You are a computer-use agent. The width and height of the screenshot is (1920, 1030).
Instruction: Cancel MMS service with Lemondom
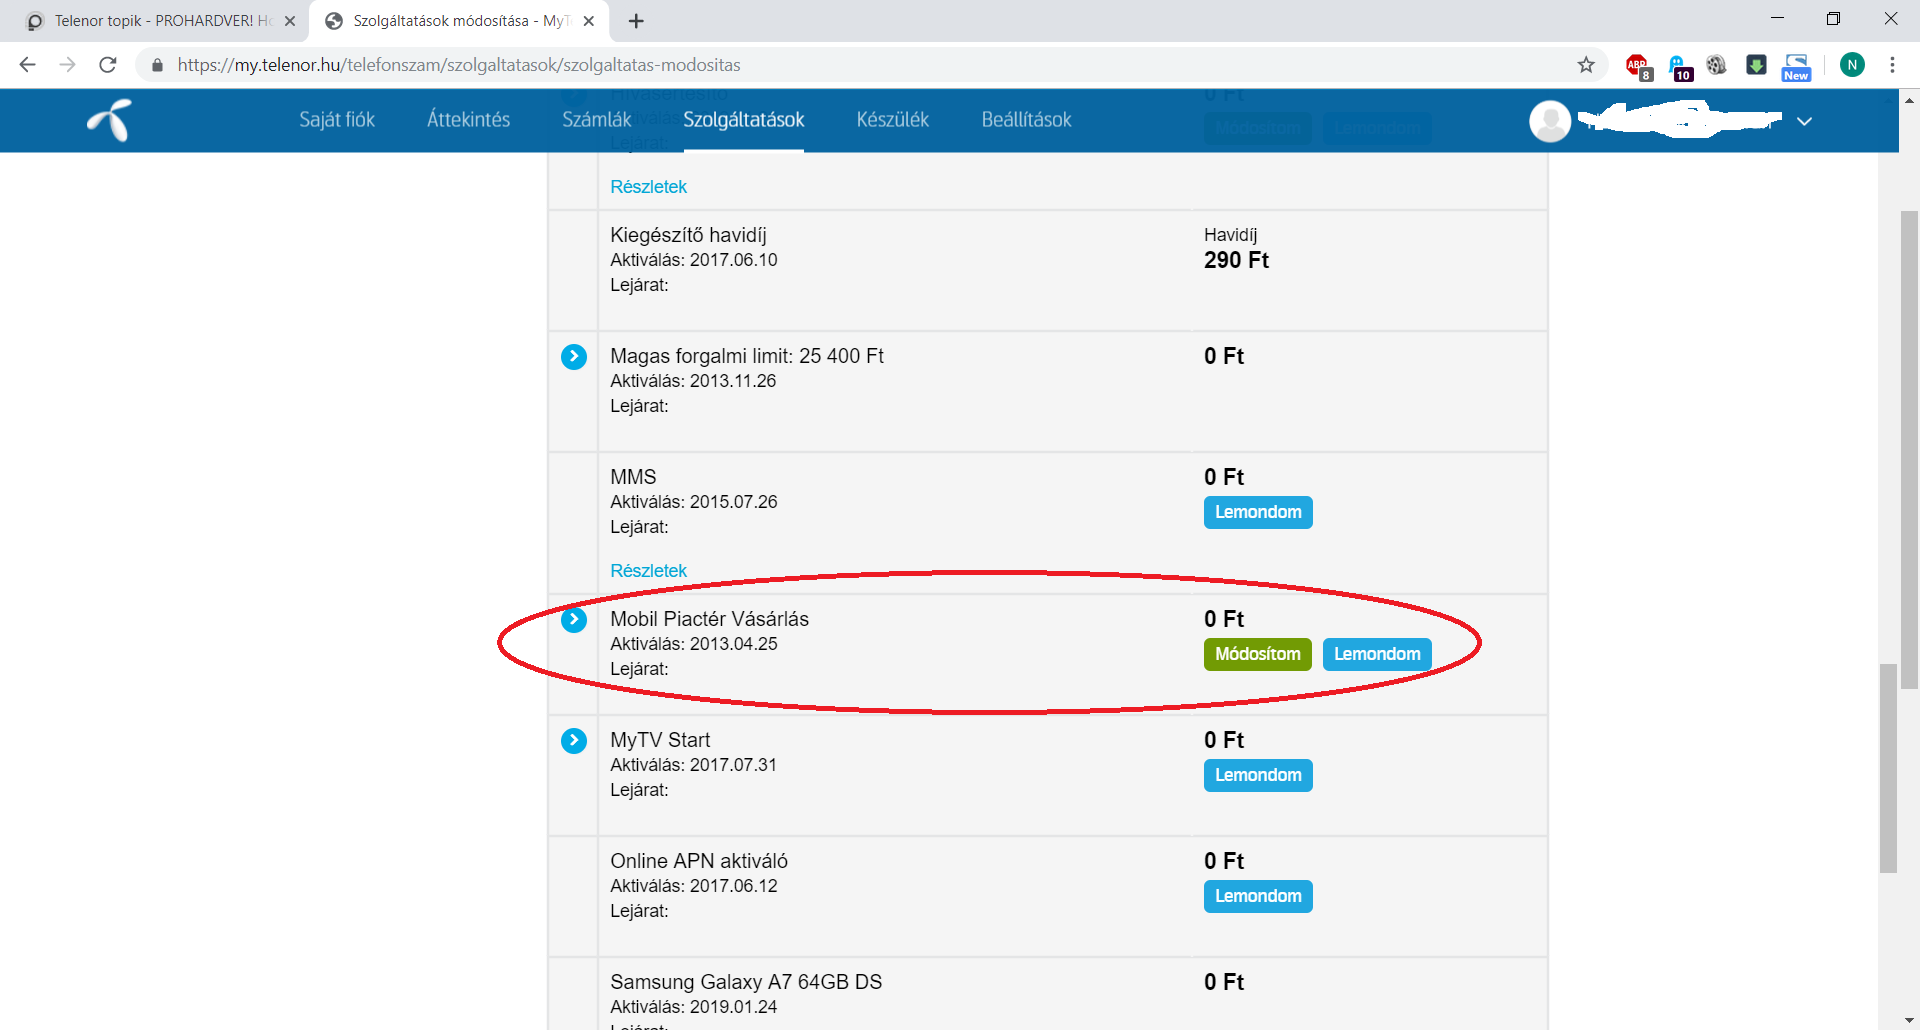click(1257, 513)
